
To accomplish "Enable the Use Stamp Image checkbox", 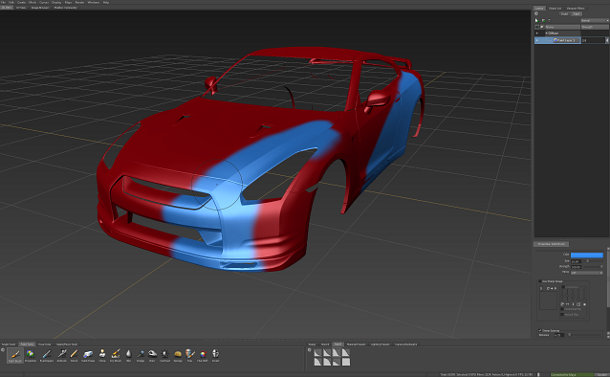I will 540,281.
